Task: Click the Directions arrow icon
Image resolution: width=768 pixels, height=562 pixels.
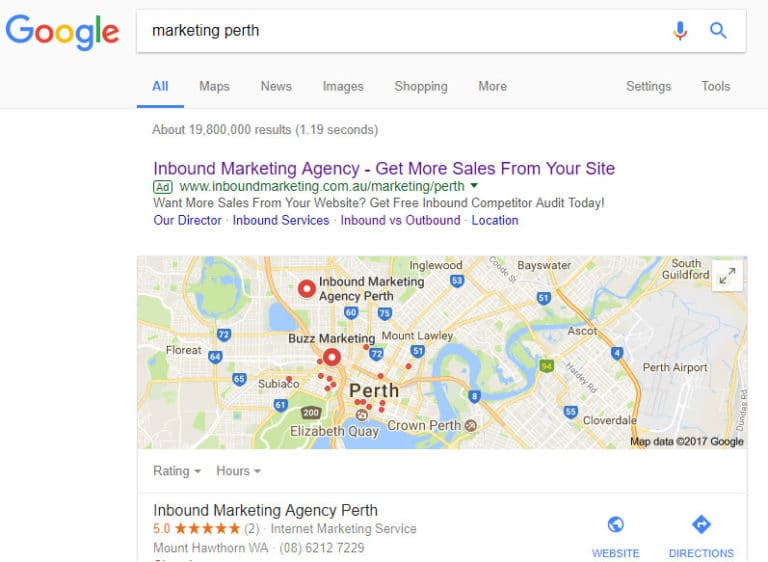Action: (701, 524)
